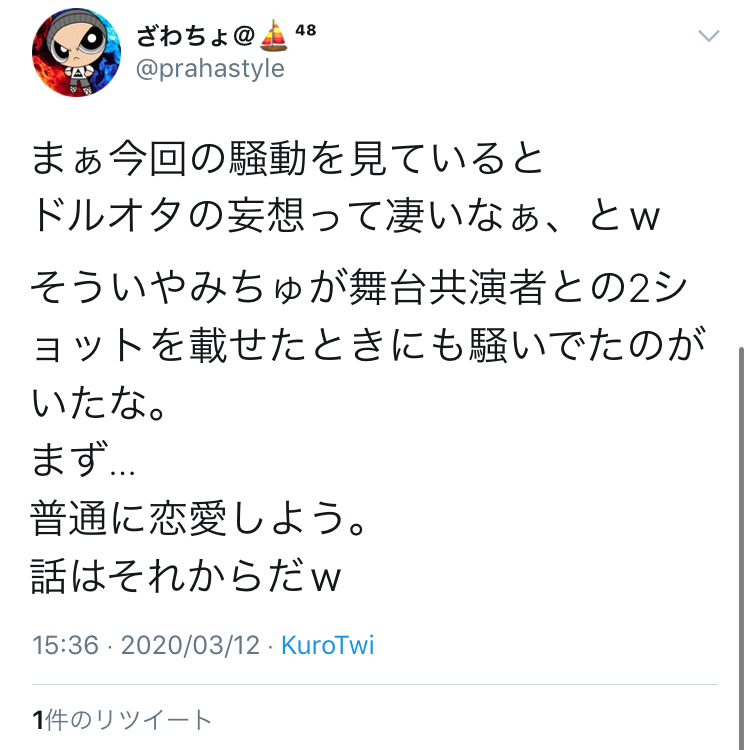Screen dimensions: 750x750
Task: View the 1件のリツイート list
Action: point(122,720)
